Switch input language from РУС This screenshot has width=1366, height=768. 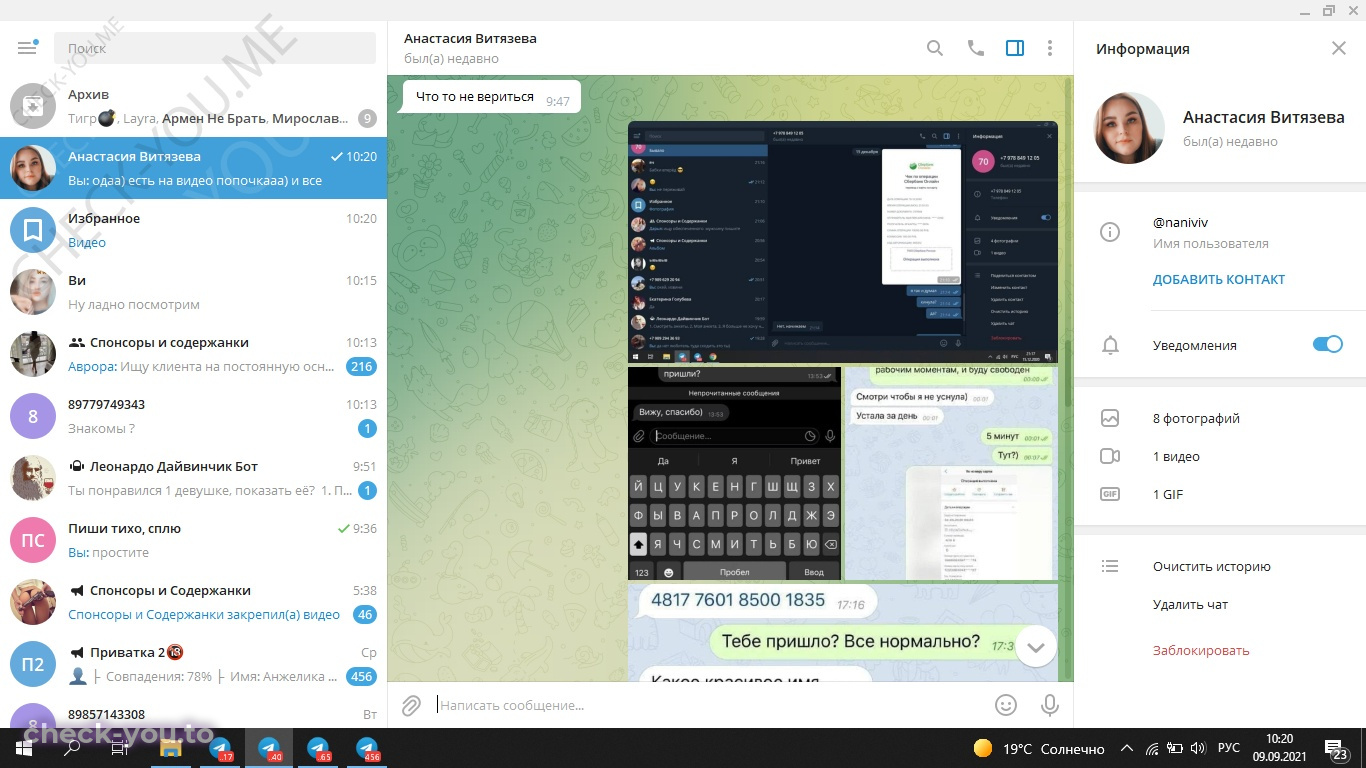coord(1228,748)
